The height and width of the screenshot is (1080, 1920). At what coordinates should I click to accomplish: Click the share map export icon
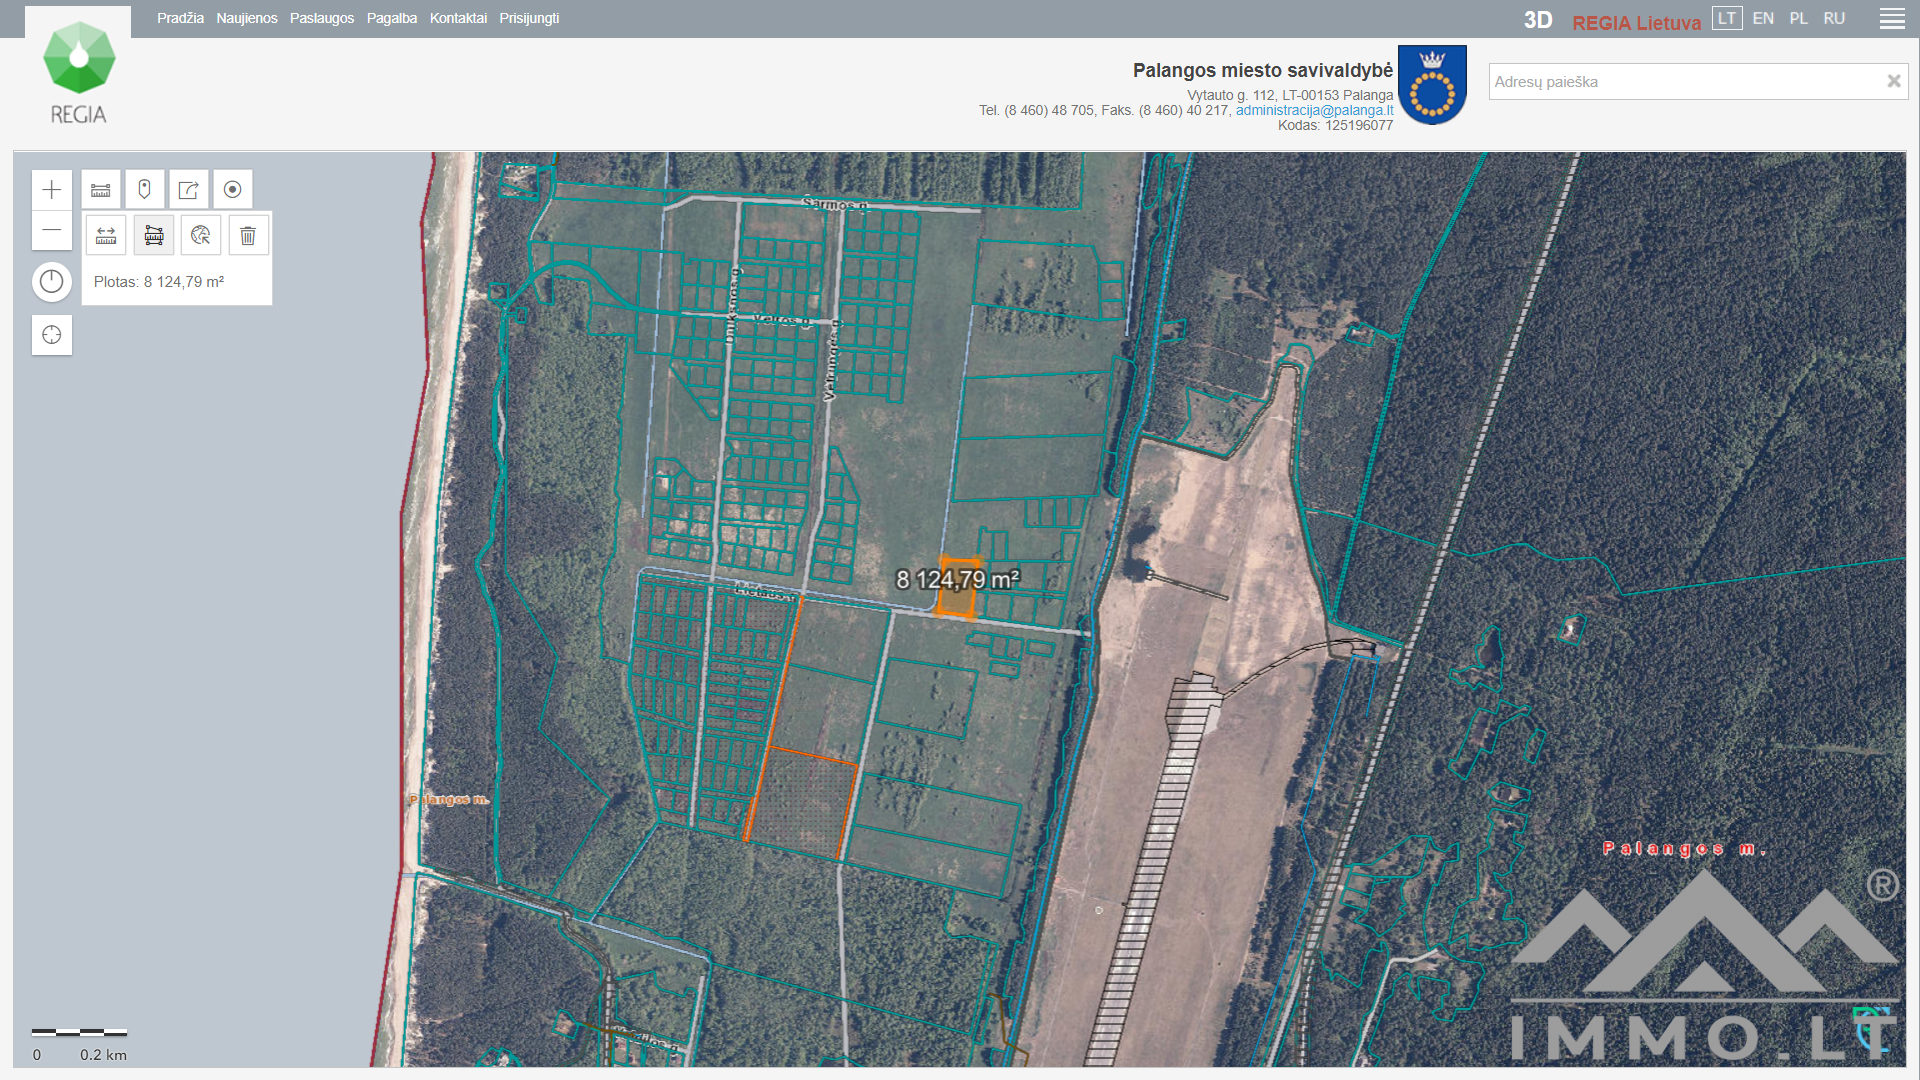(189, 190)
